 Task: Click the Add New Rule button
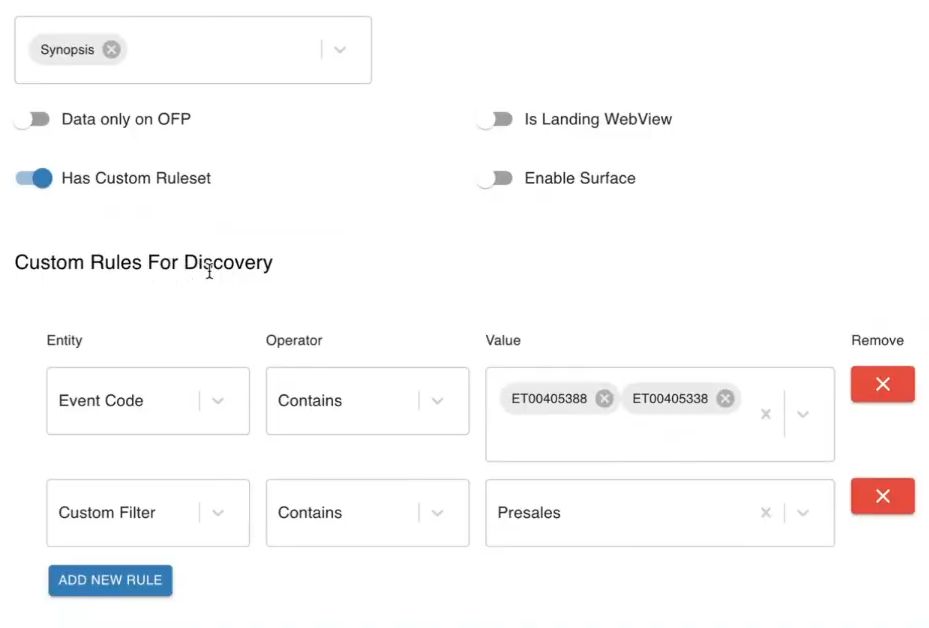pyautogui.click(x=110, y=580)
